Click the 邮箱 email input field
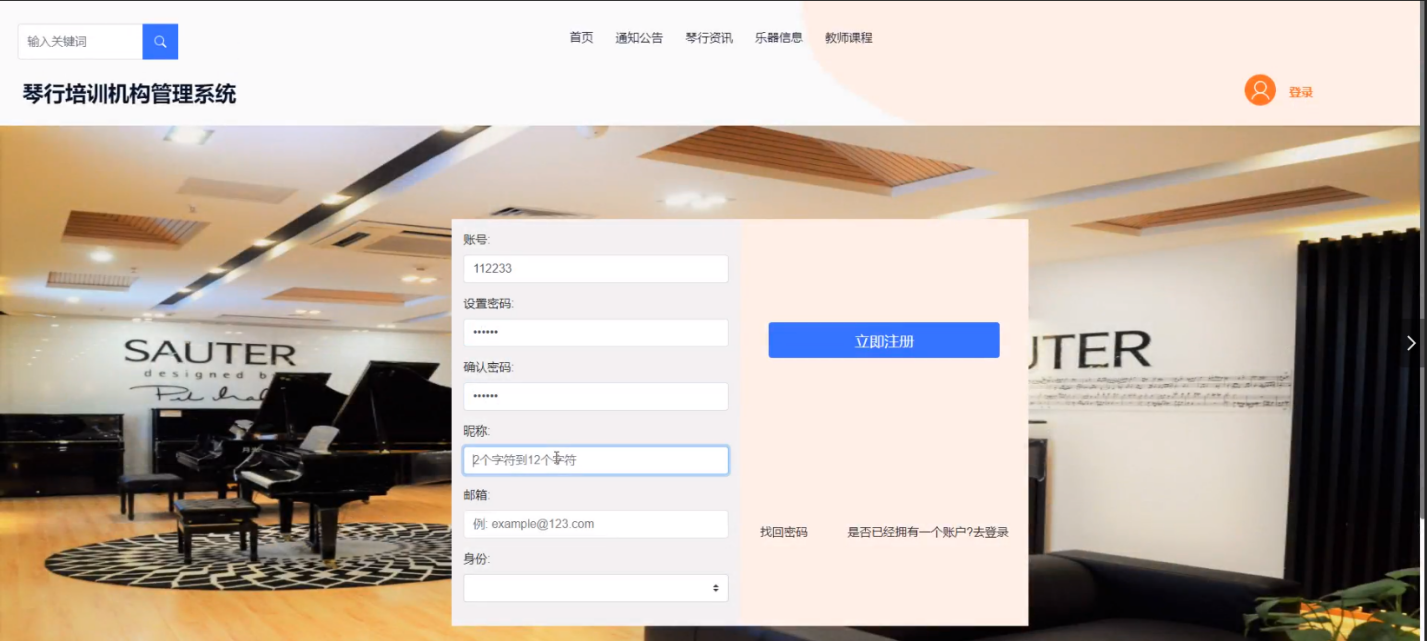Image resolution: width=1427 pixels, height=641 pixels. click(x=596, y=524)
